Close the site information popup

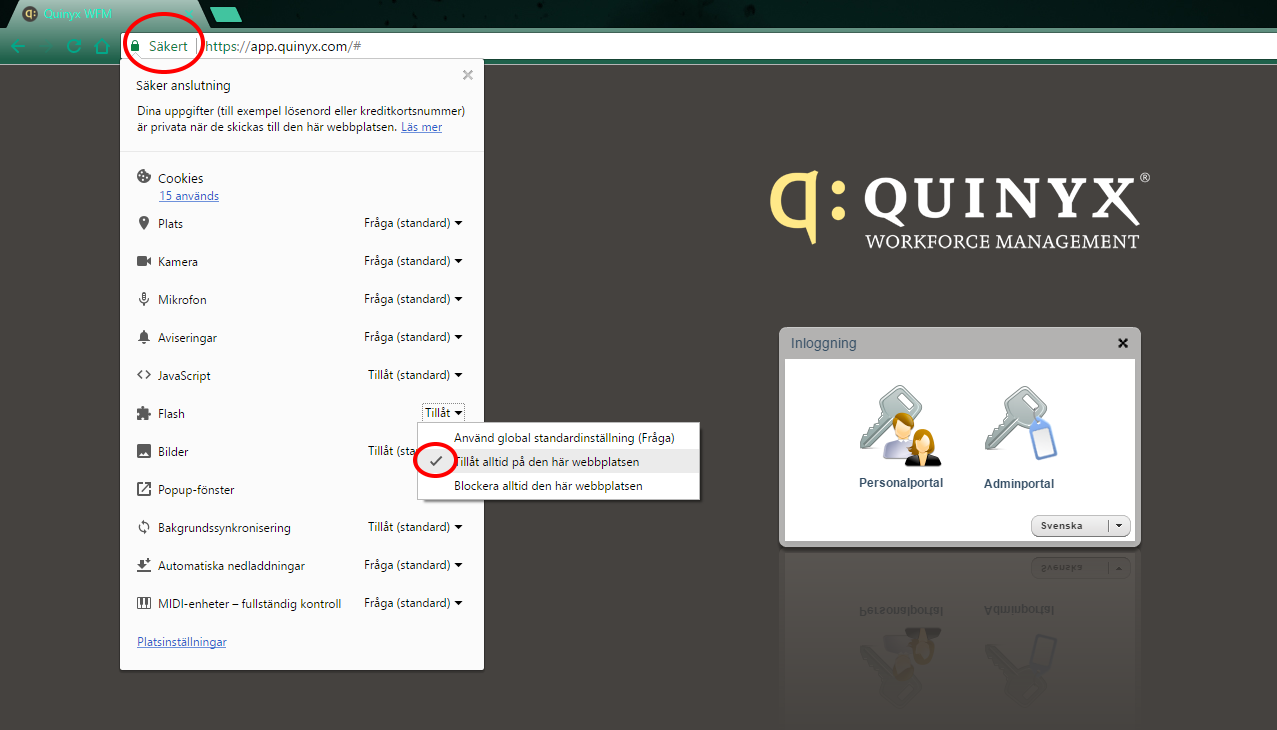(467, 74)
